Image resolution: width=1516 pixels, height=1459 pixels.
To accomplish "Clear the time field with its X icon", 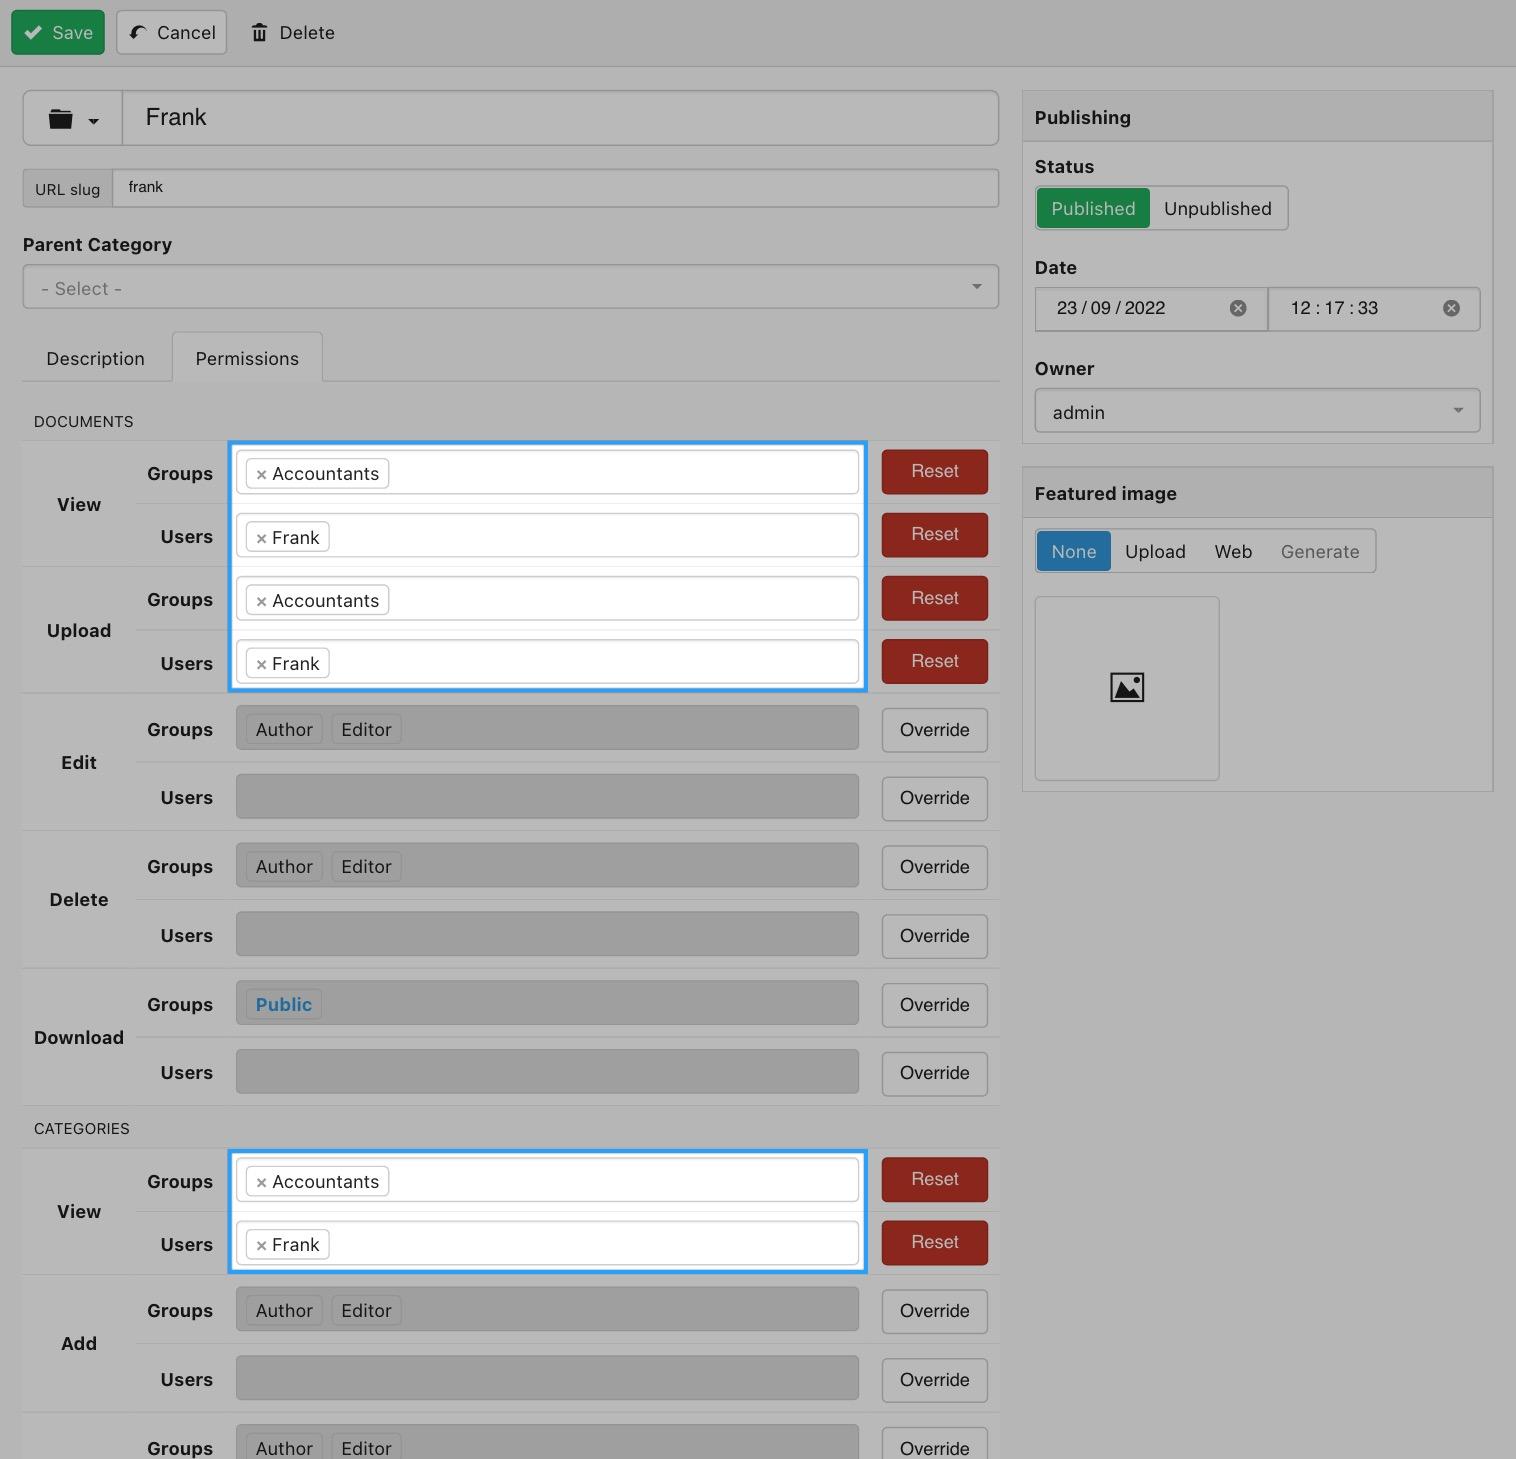I will 1450,308.
